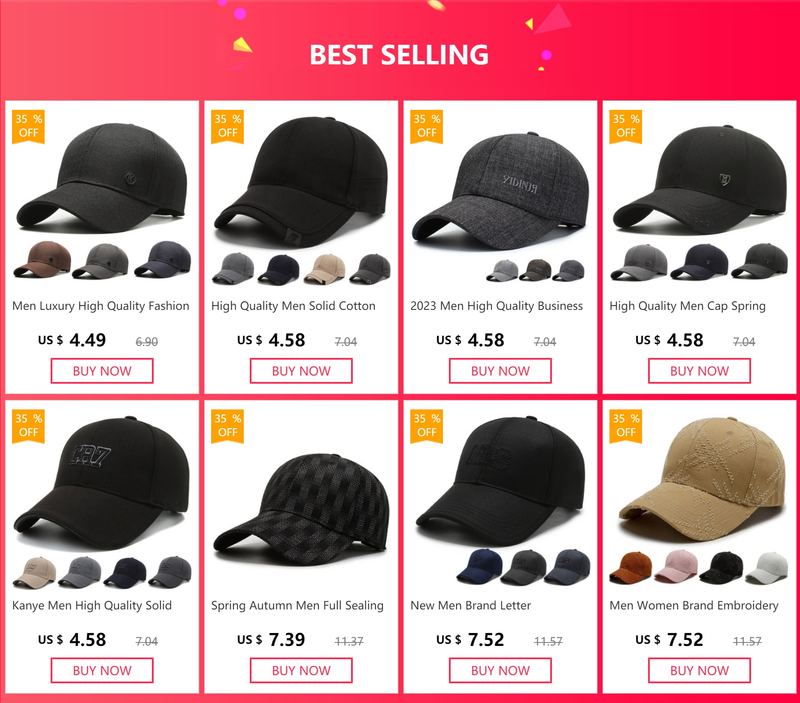This screenshot has height=703, width=800.
Task: Click the 35% OFF badge on Kanye Men cap
Action: coord(29,426)
